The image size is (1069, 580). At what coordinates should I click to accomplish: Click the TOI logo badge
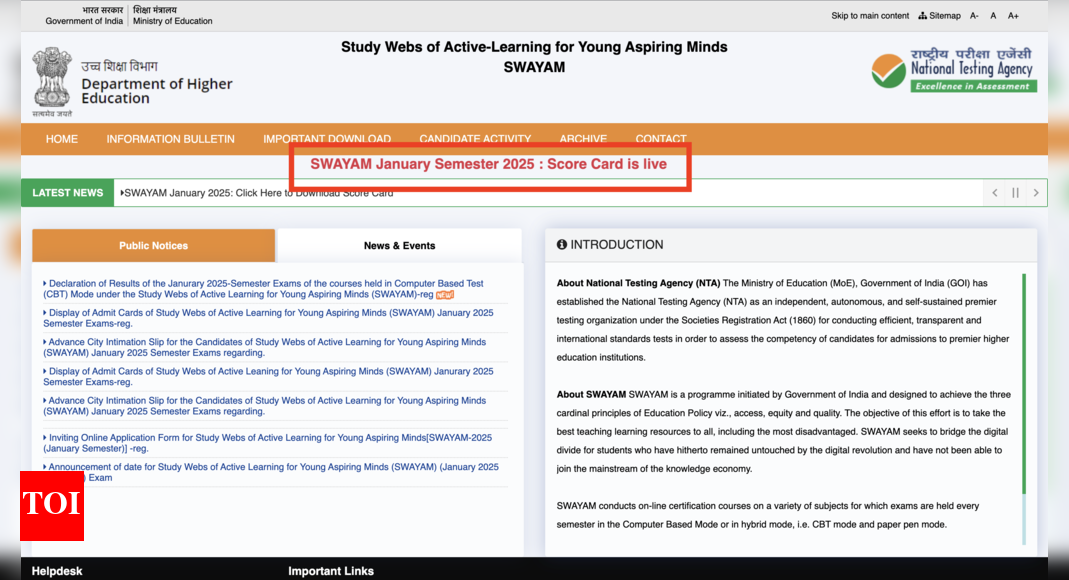click(x=51, y=505)
